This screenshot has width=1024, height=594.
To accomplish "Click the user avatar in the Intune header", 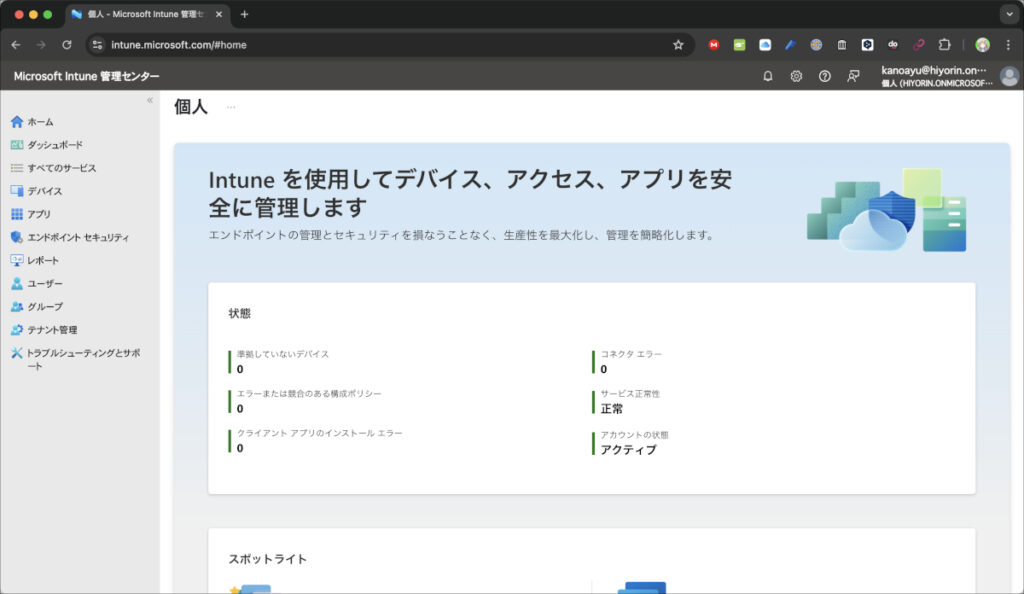I will click(x=1009, y=76).
